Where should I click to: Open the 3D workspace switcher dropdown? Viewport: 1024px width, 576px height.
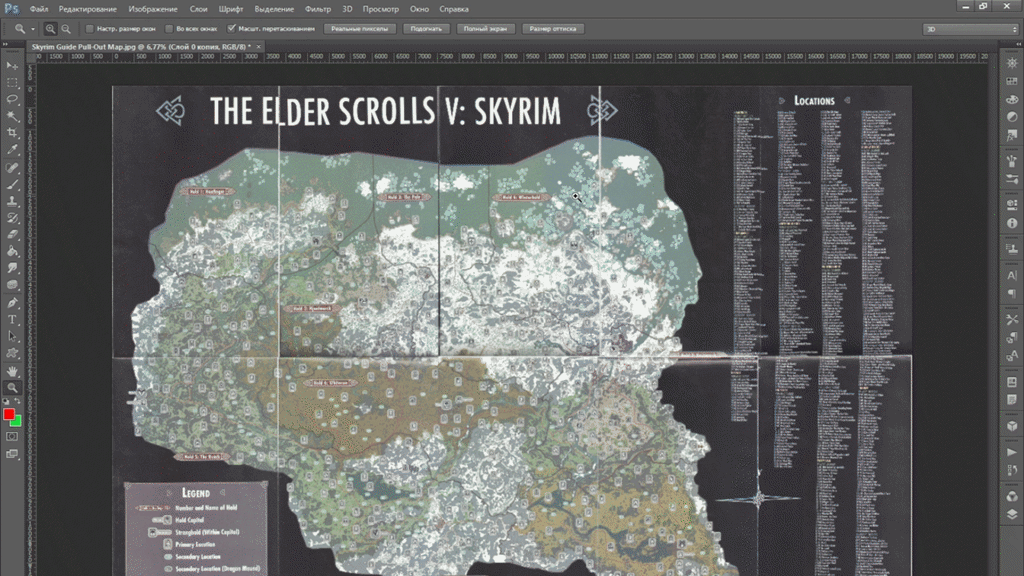(x=970, y=29)
